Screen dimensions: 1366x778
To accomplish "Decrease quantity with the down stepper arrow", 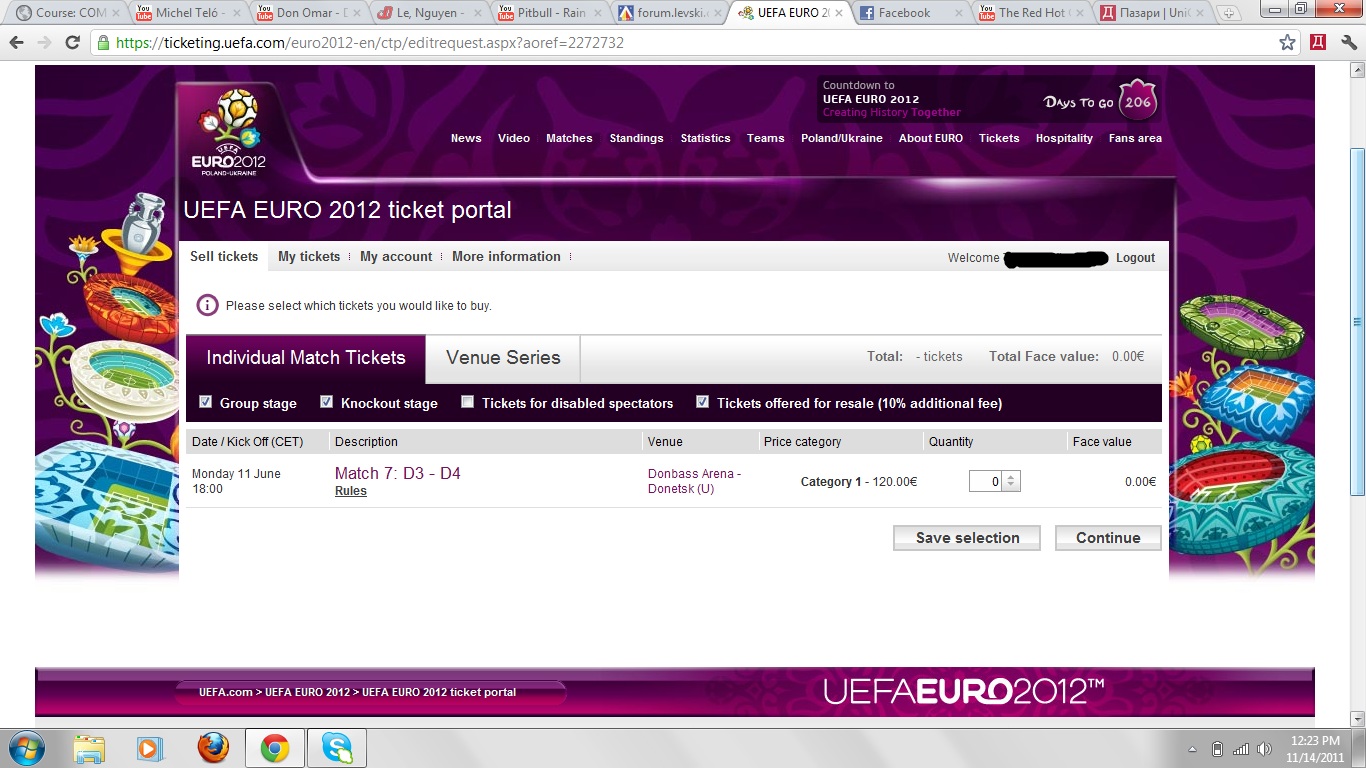I will 1012,486.
